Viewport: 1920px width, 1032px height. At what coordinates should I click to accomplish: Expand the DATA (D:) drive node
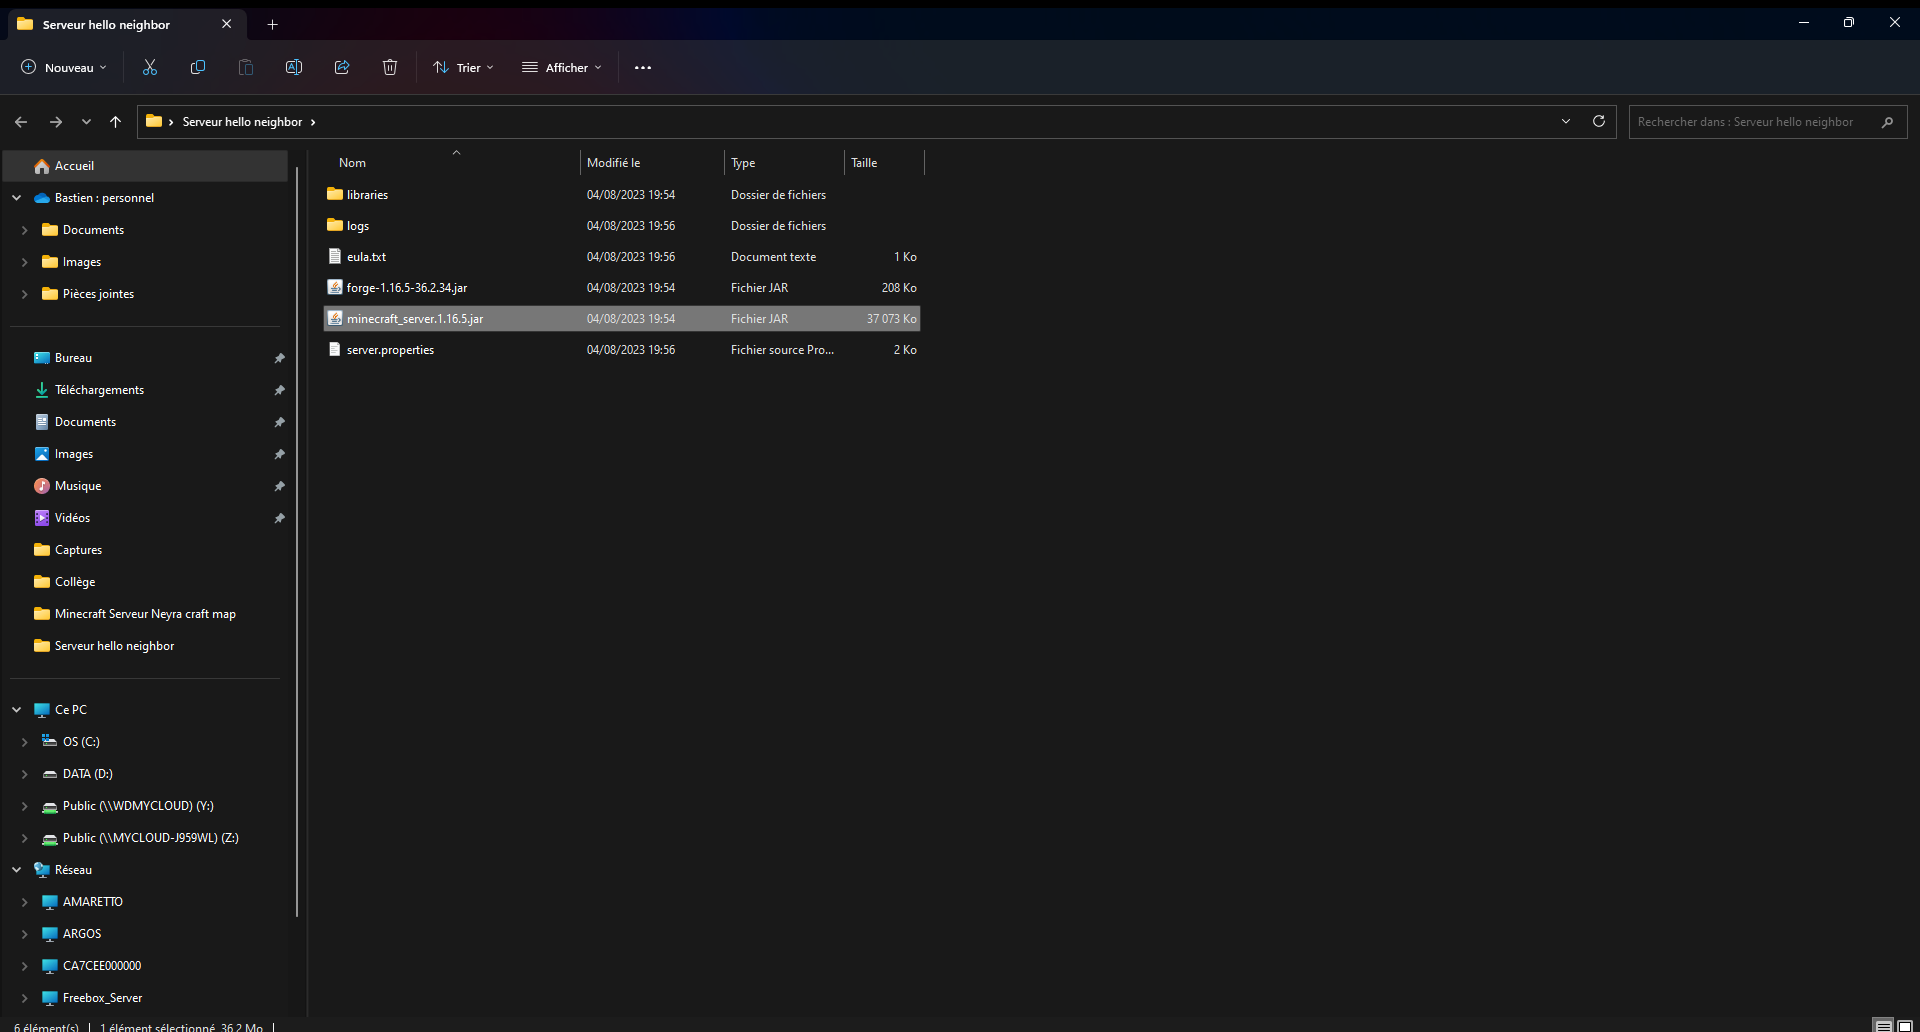click(24, 774)
